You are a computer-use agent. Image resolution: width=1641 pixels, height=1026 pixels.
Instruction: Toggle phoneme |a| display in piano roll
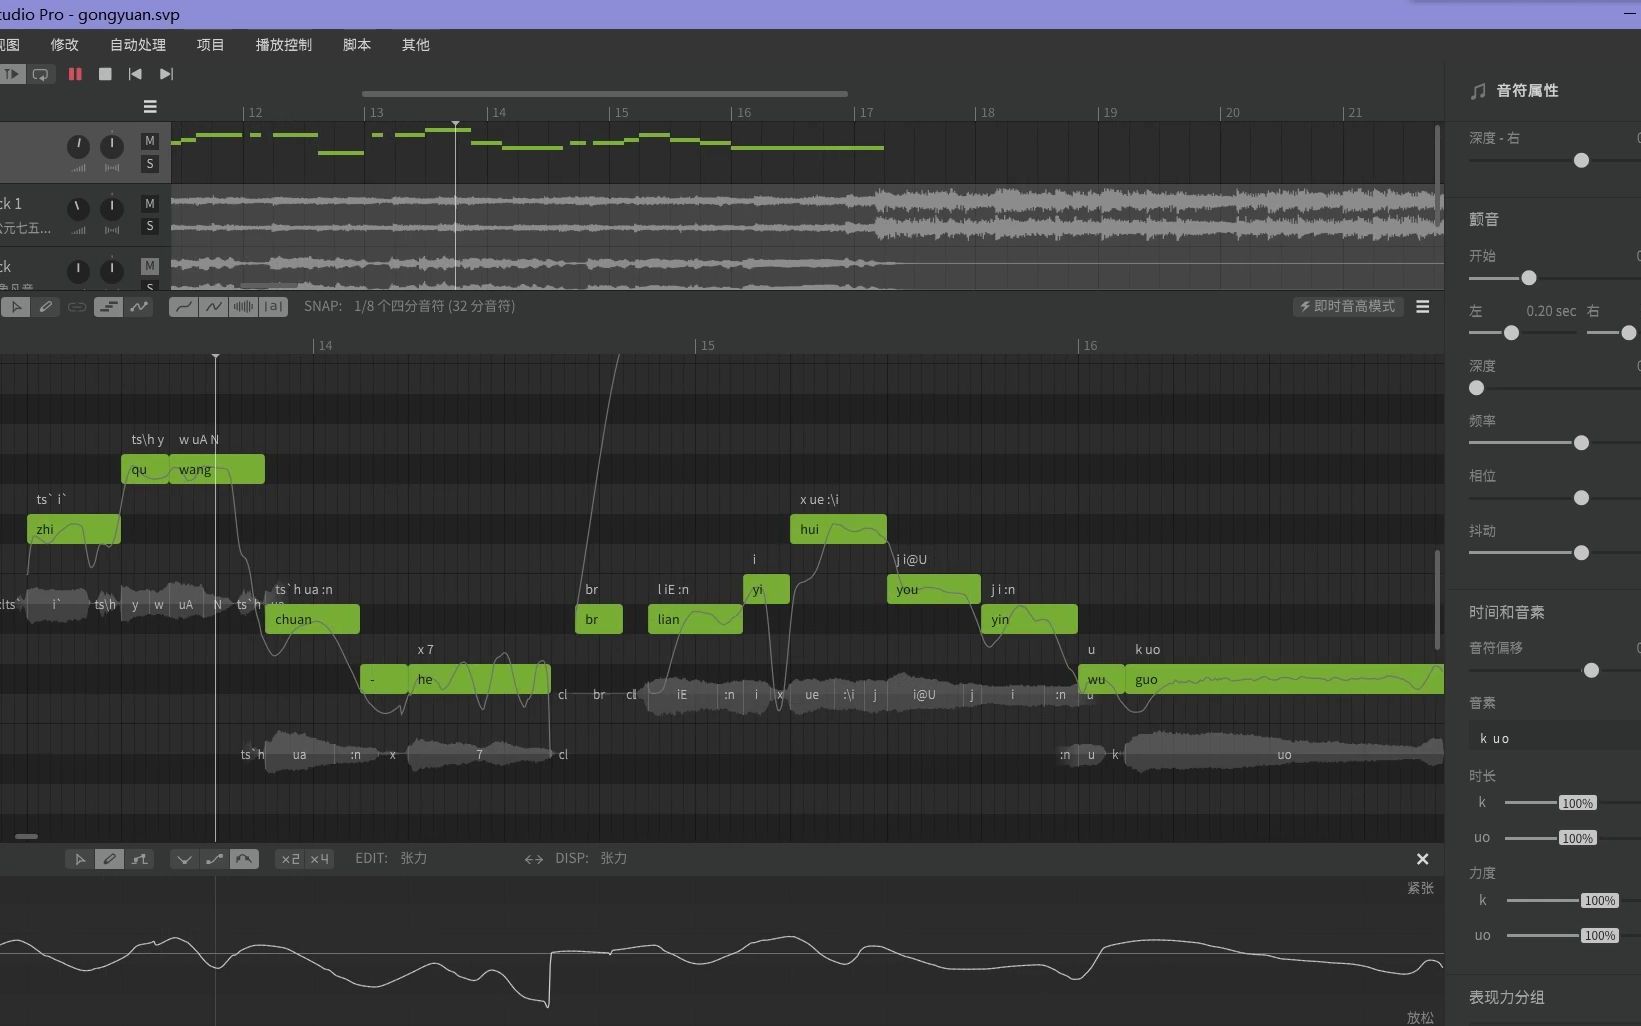[x=273, y=307]
